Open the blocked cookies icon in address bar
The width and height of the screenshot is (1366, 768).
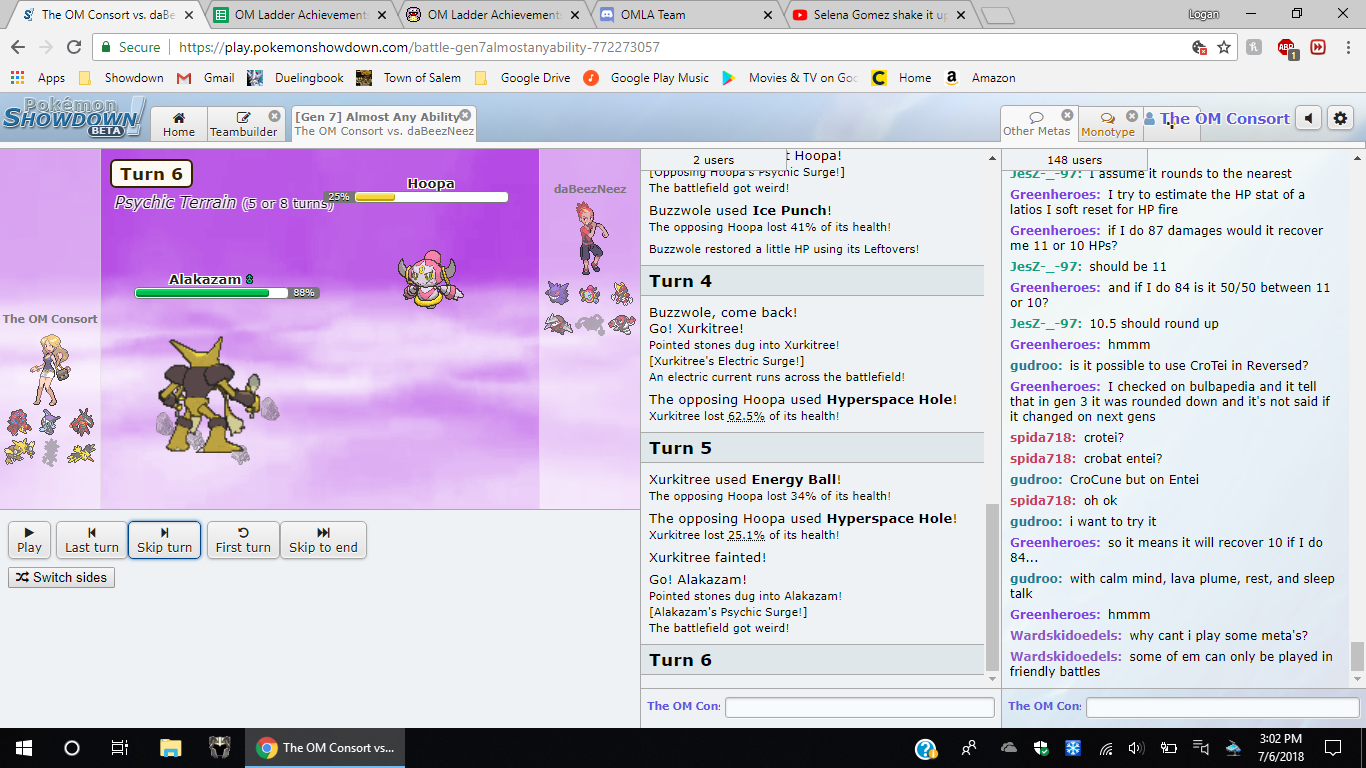(1199, 47)
